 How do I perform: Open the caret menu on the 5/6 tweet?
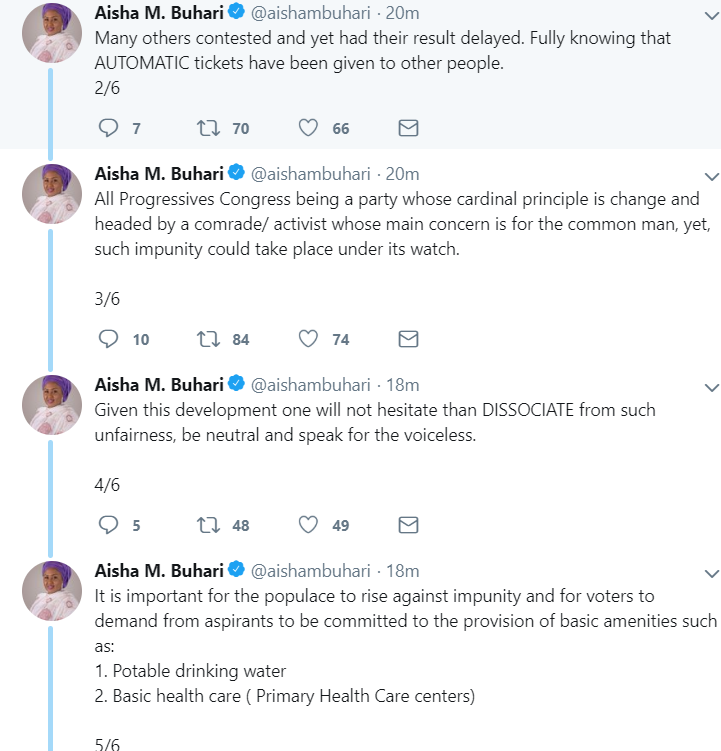tap(711, 573)
